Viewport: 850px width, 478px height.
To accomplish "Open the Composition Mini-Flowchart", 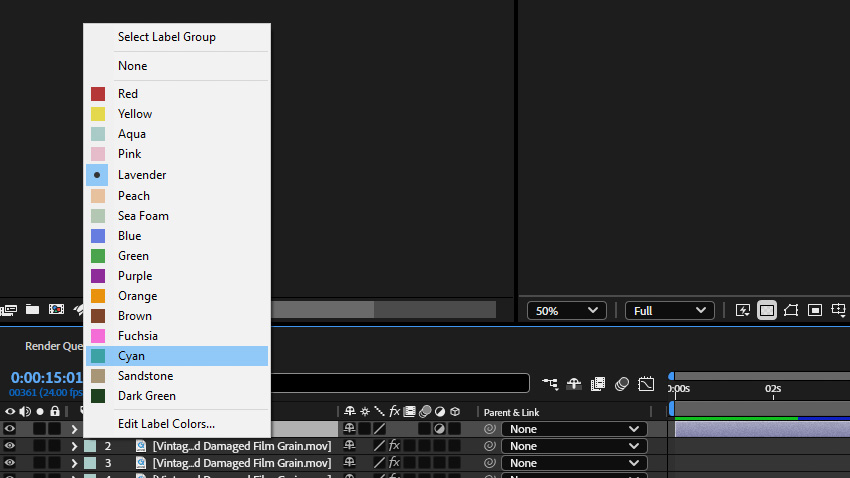I will (550, 383).
